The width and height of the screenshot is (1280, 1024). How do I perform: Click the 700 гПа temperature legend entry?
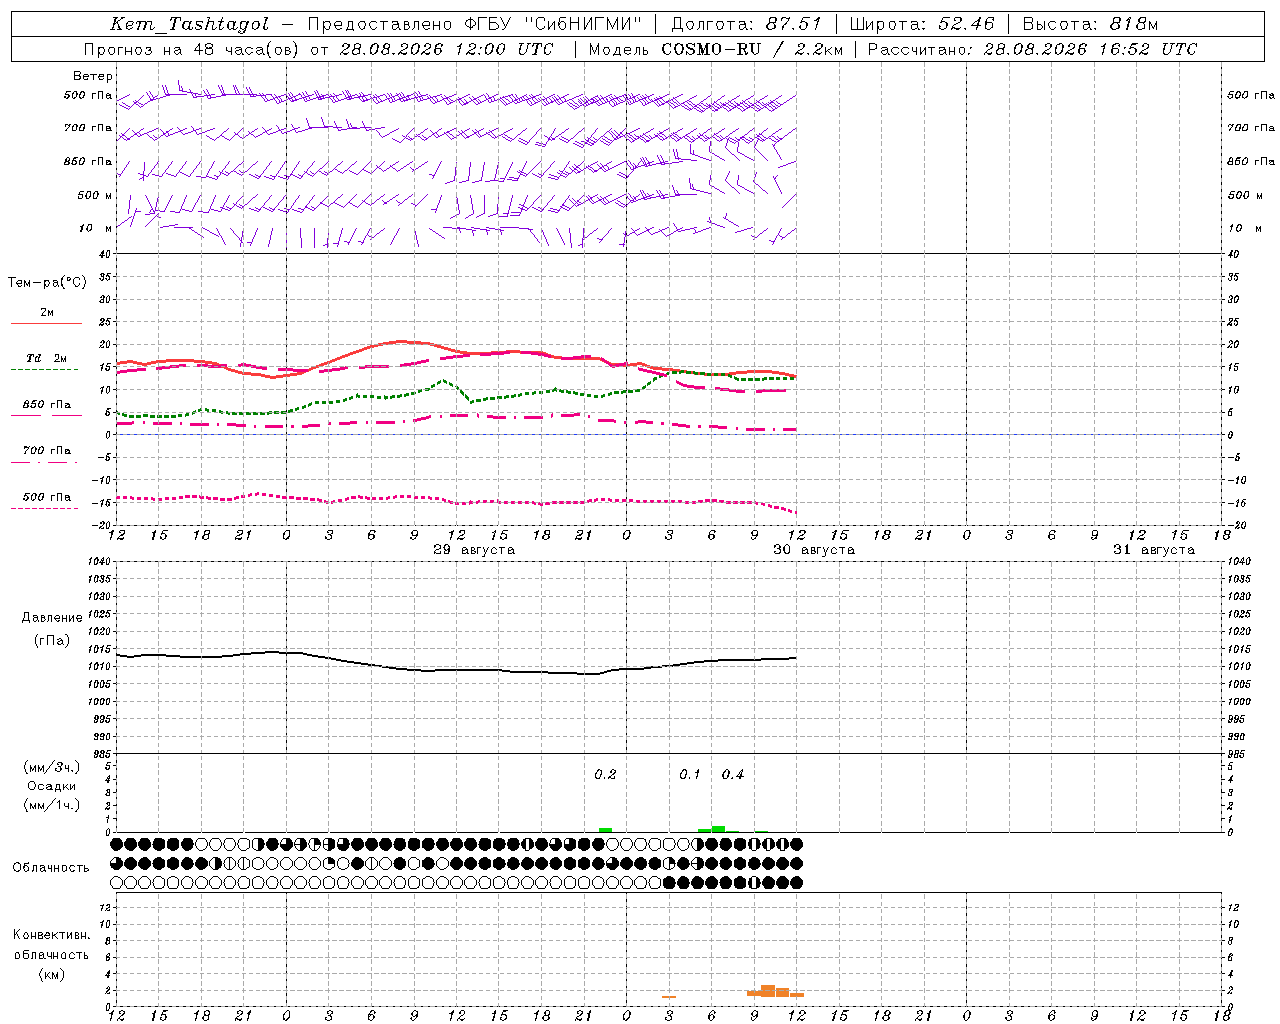46,455
